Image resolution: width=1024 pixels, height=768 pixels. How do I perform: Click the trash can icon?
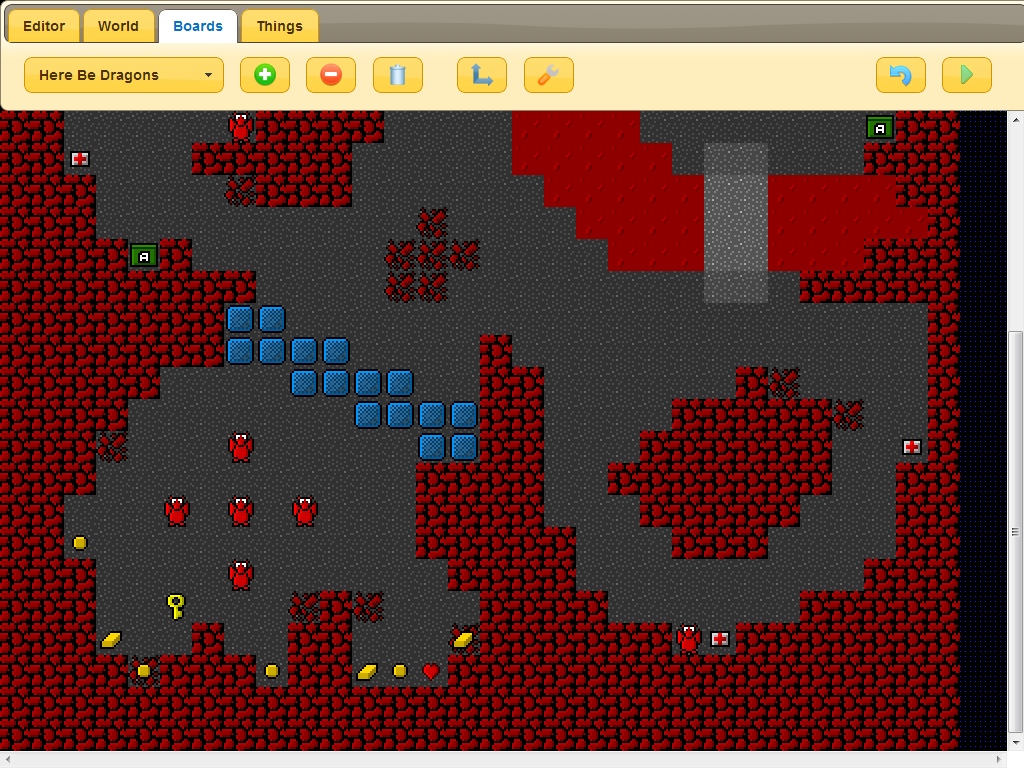[x=398, y=75]
